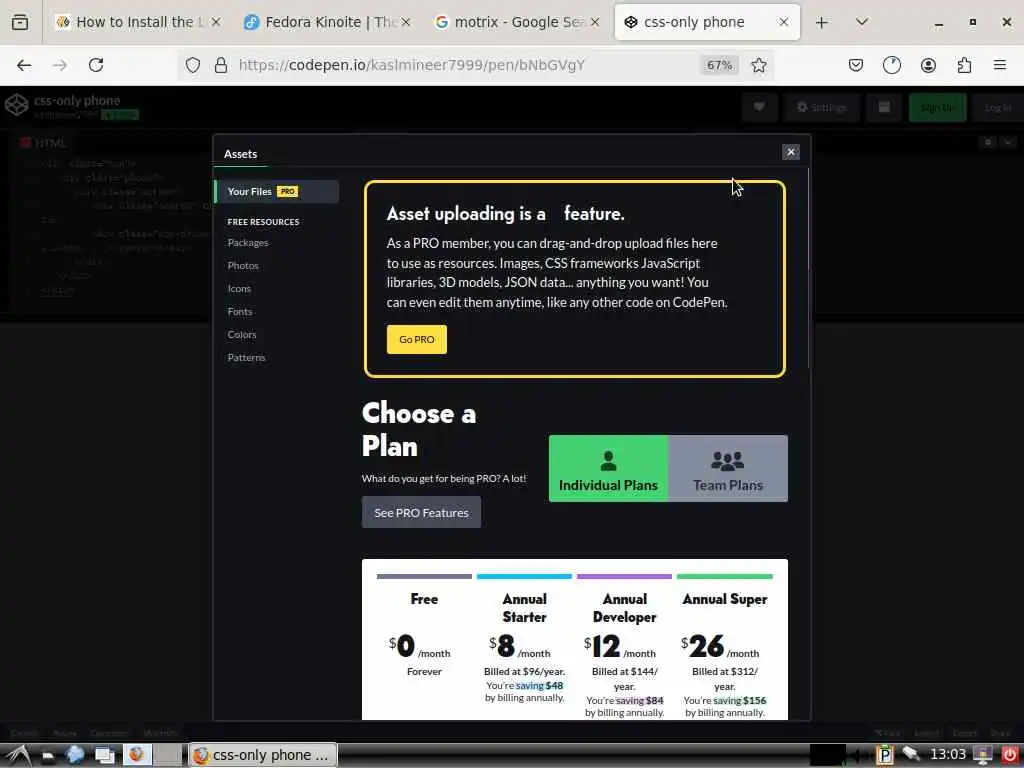Click the taskbar web browser globe icon
Screen dimensions: 1024x768
click(76, 755)
